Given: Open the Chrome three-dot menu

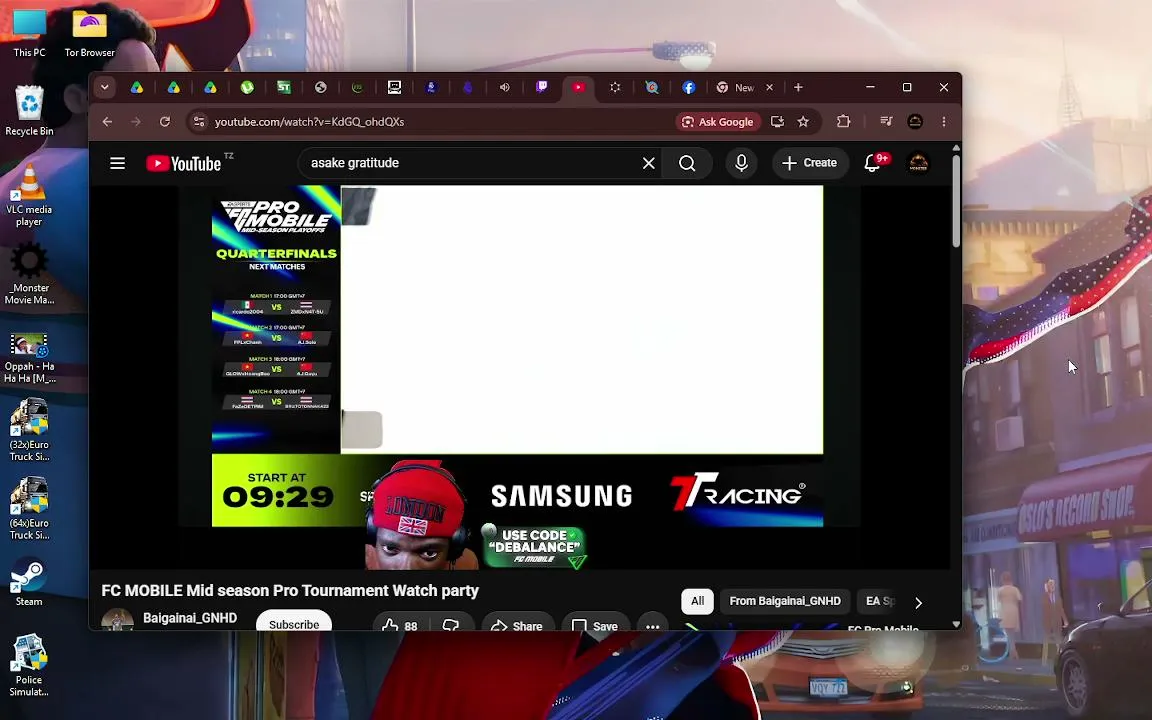Looking at the screenshot, I should [944, 122].
